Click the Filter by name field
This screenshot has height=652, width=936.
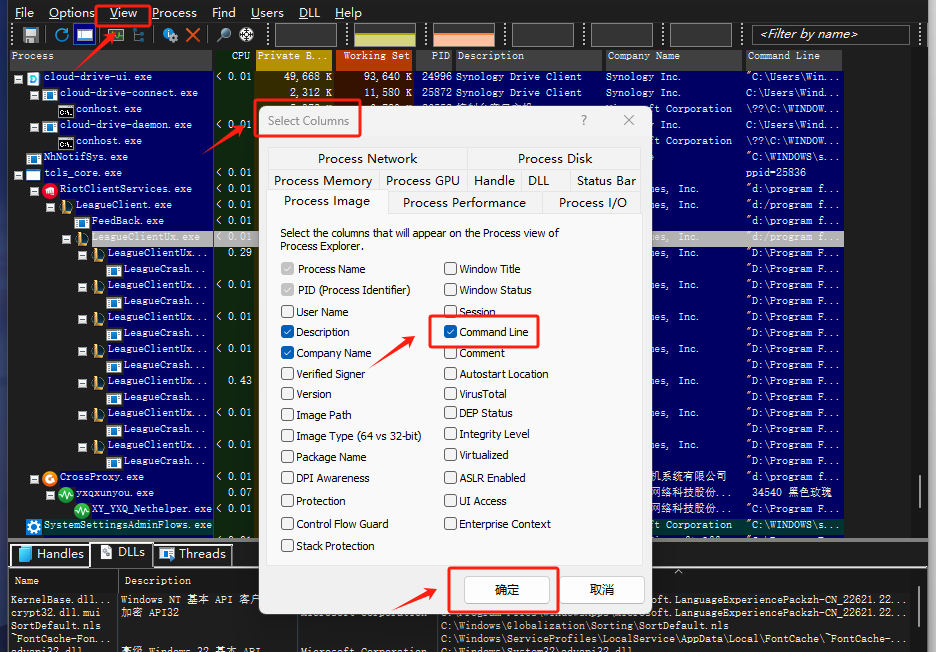point(830,35)
